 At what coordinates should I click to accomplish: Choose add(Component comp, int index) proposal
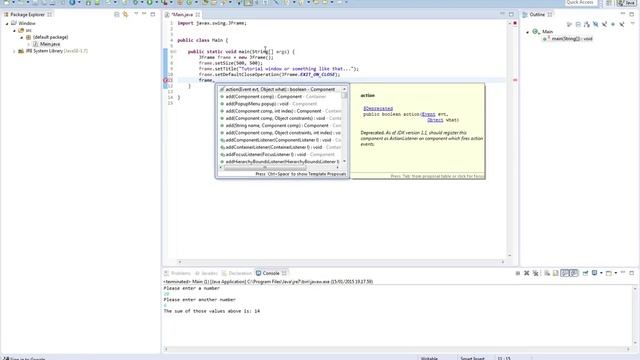point(280,111)
